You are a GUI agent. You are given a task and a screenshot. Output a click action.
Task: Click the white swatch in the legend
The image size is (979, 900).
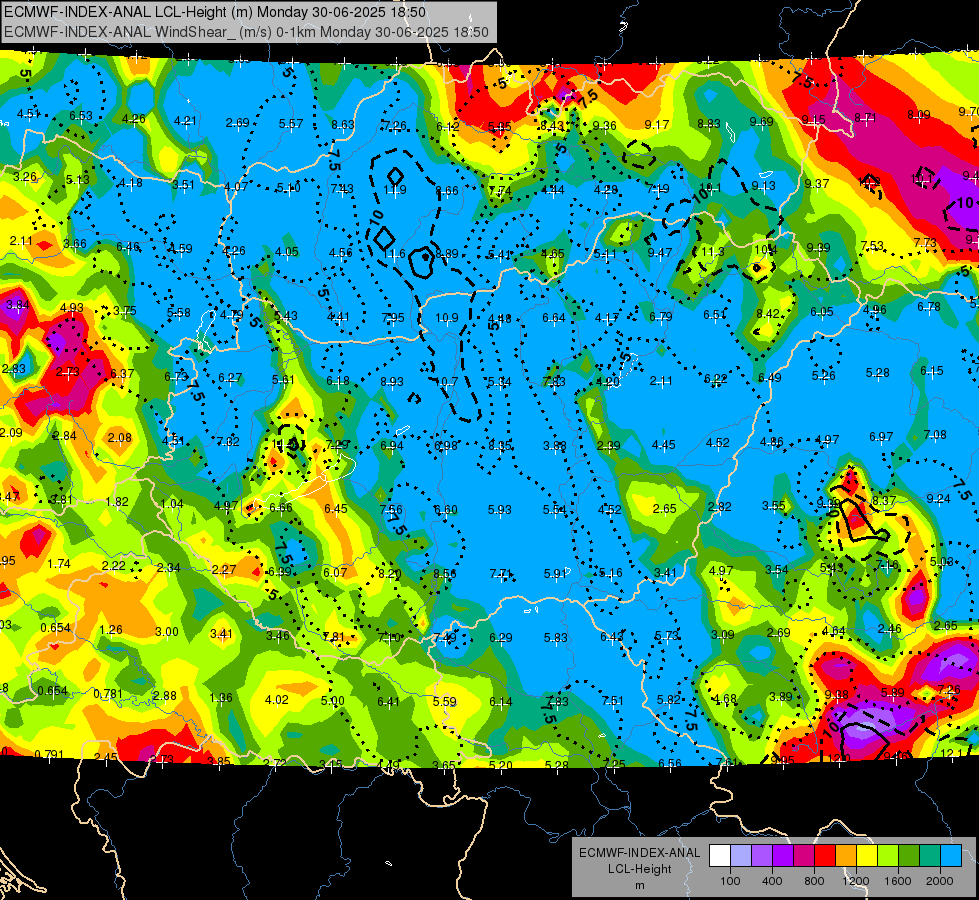[x=720, y=856]
